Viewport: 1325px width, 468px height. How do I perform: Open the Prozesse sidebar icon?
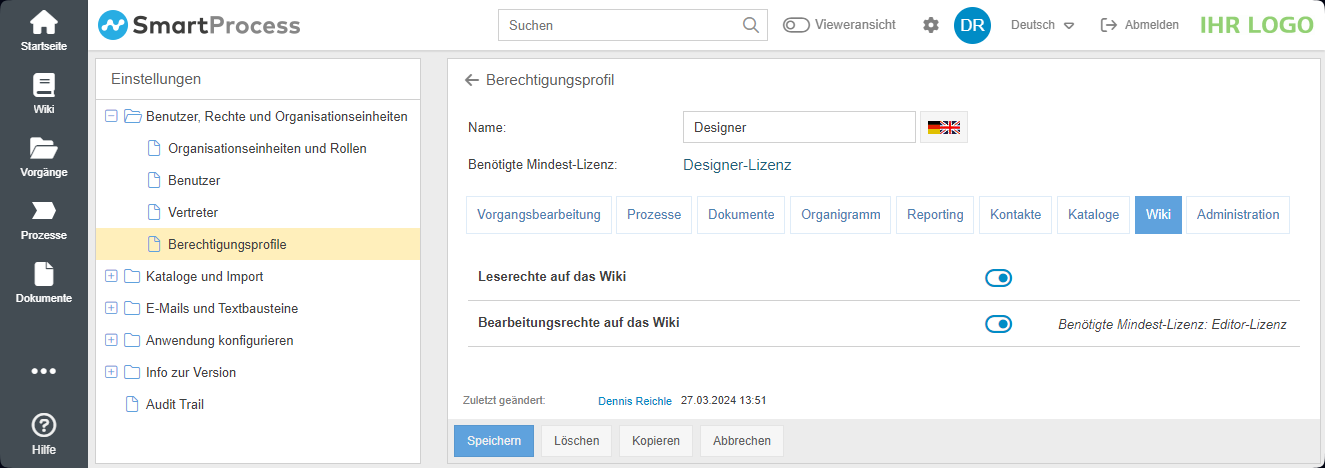(43, 211)
